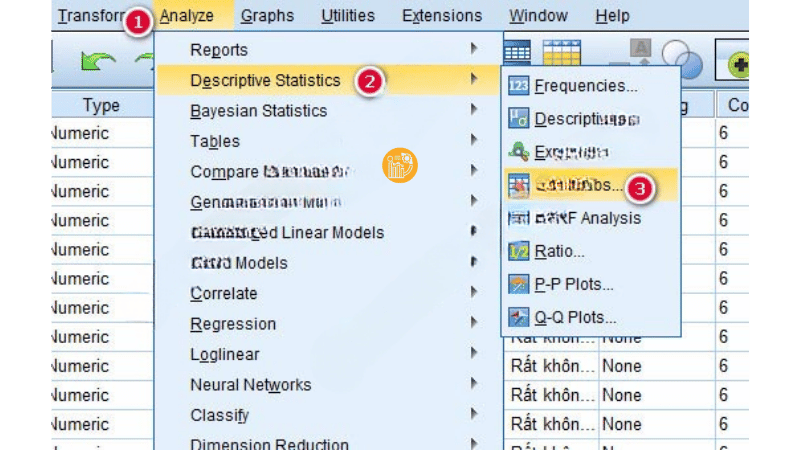Viewport: 800px width, 450px height.
Task: Open Generalized Linear Models submenu
Action: point(328,233)
